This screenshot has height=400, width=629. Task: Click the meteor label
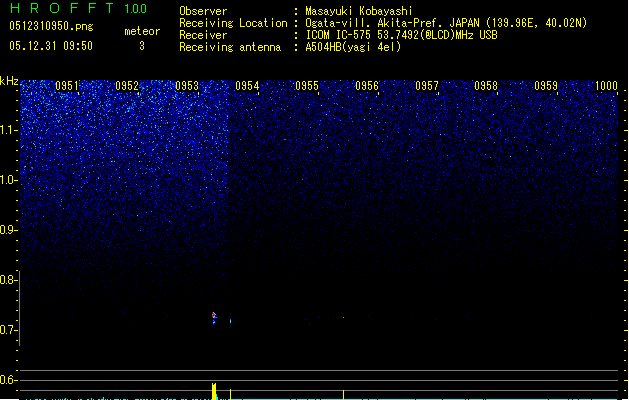point(142,31)
